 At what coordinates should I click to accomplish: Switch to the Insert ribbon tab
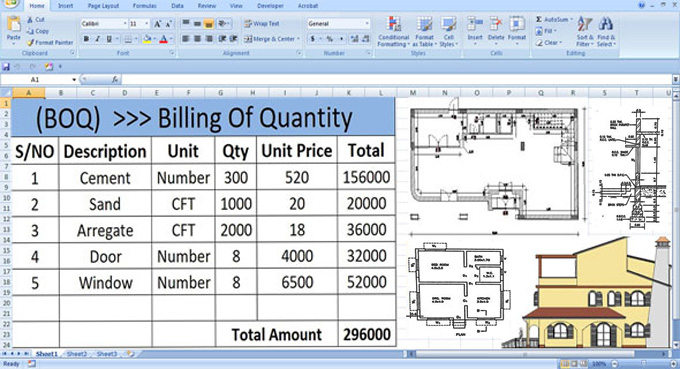[x=65, y=6]
